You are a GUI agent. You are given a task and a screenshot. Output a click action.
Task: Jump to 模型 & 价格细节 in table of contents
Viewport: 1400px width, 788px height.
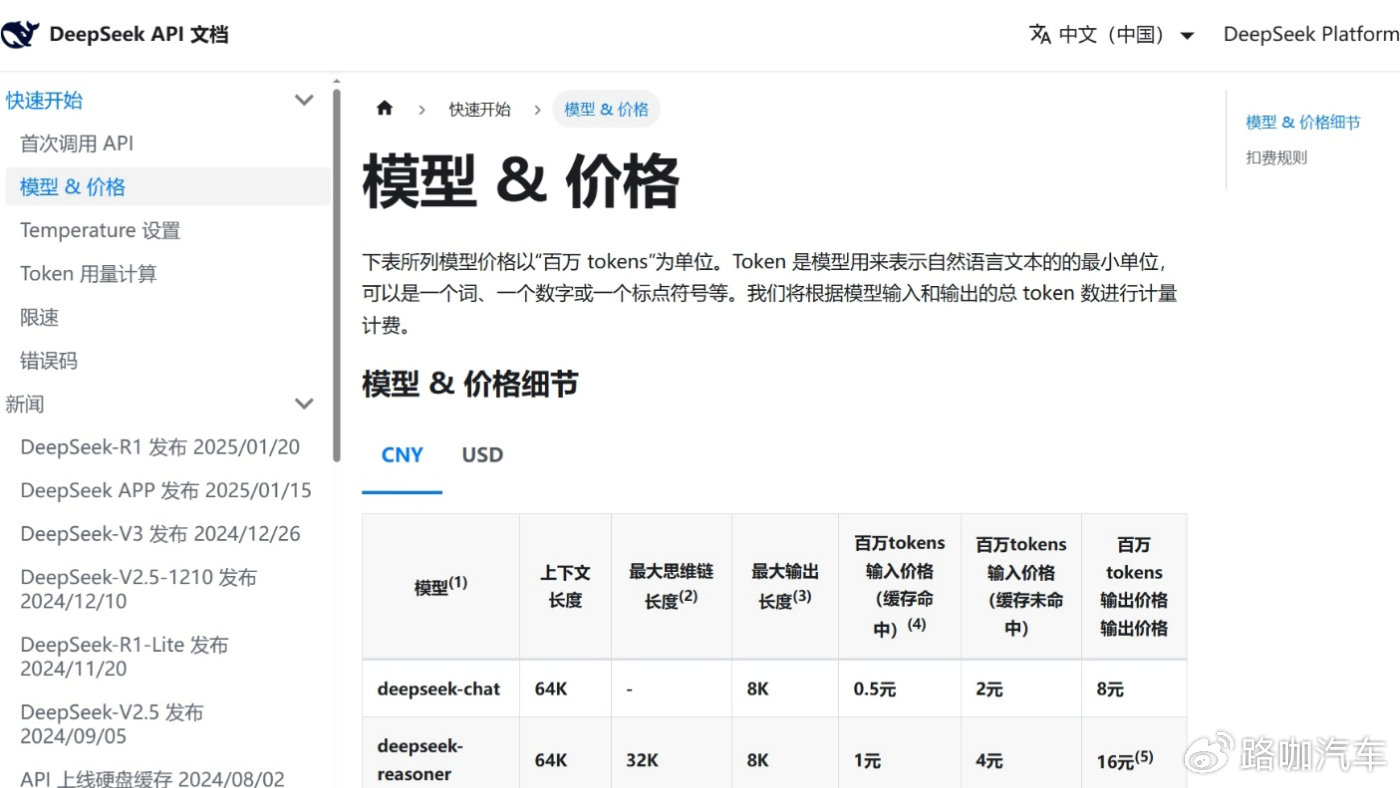(x=1303, y=122)
